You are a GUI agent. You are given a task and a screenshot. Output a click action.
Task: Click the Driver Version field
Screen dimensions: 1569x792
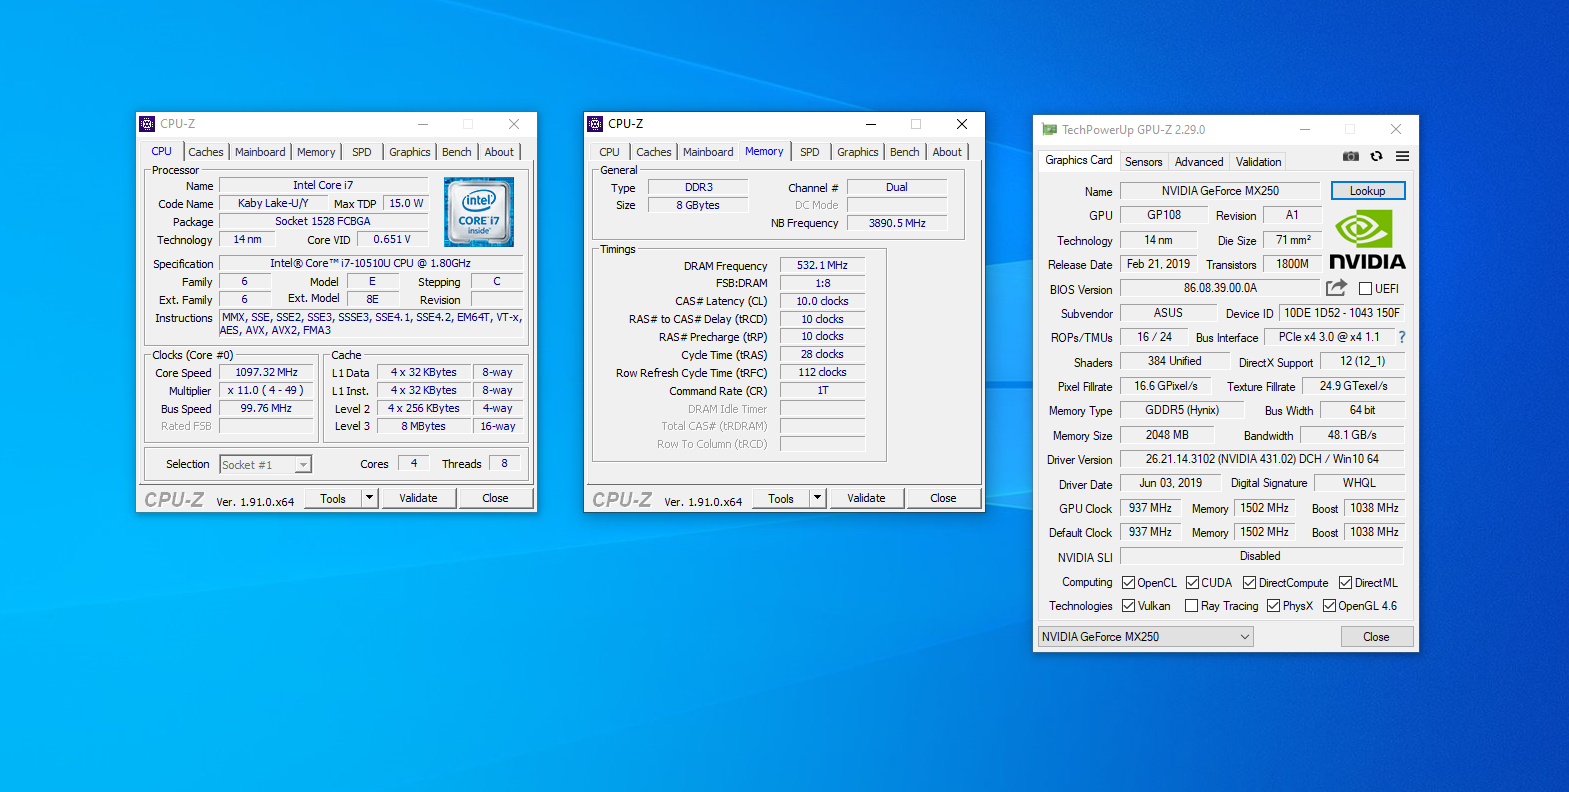coord(1262,459)
